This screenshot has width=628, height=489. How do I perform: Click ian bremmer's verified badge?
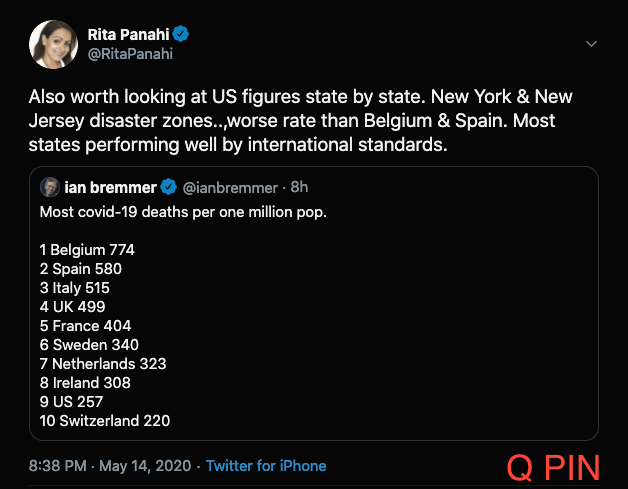coord(169,188)
